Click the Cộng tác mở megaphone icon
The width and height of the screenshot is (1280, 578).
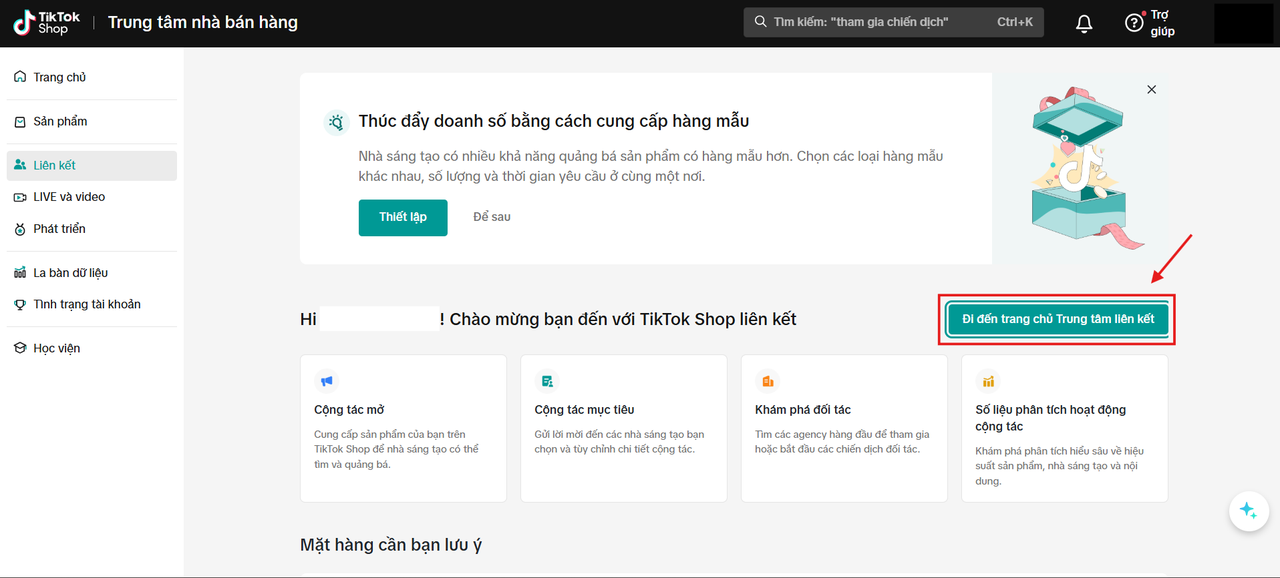point(326,381)
